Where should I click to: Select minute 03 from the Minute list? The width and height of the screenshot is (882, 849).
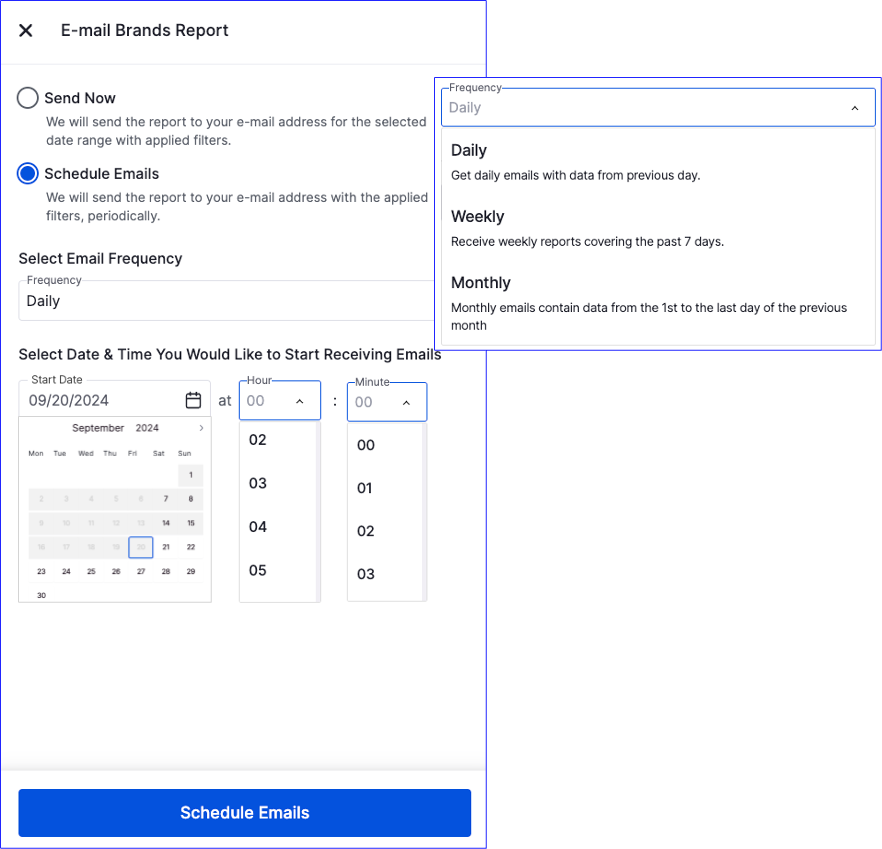[363, 574]
